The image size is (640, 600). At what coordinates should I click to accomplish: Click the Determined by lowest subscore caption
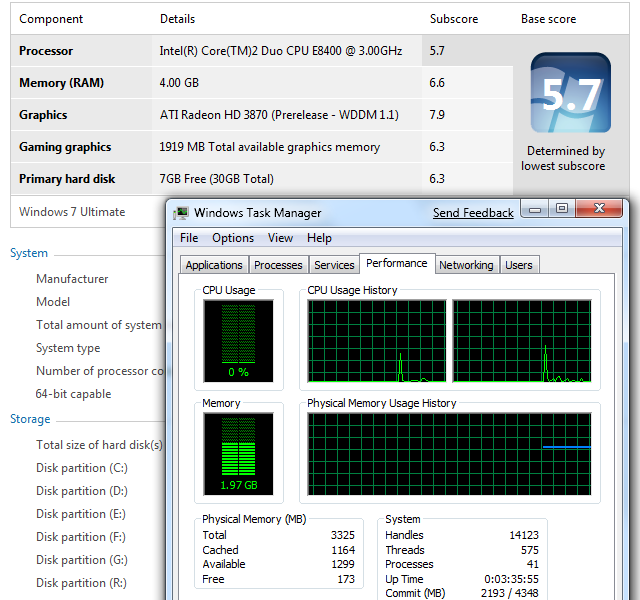pyautogui.click(x=563, y=158)
